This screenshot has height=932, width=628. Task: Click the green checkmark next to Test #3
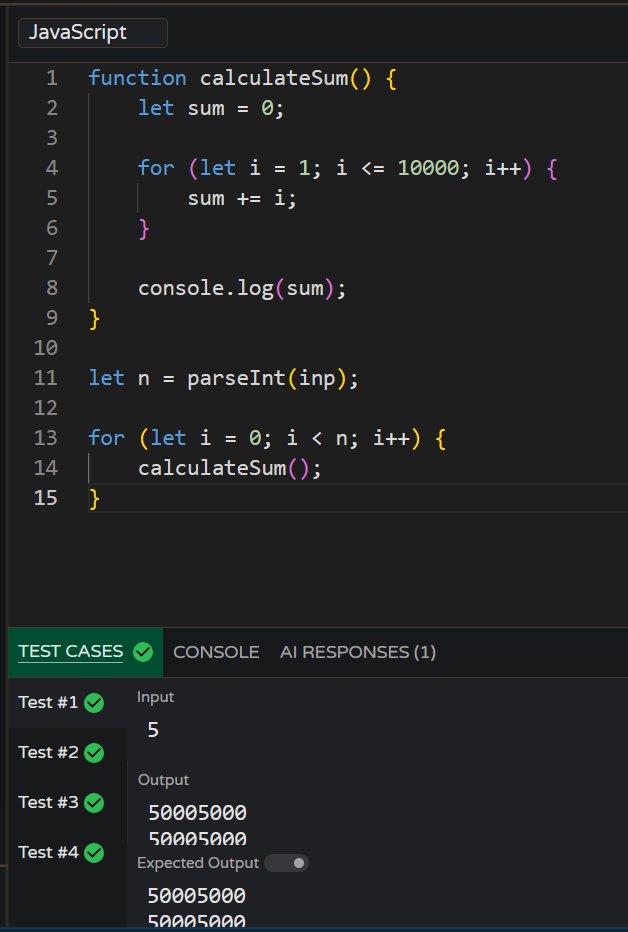pyautogui.click(x=94, y=803)
